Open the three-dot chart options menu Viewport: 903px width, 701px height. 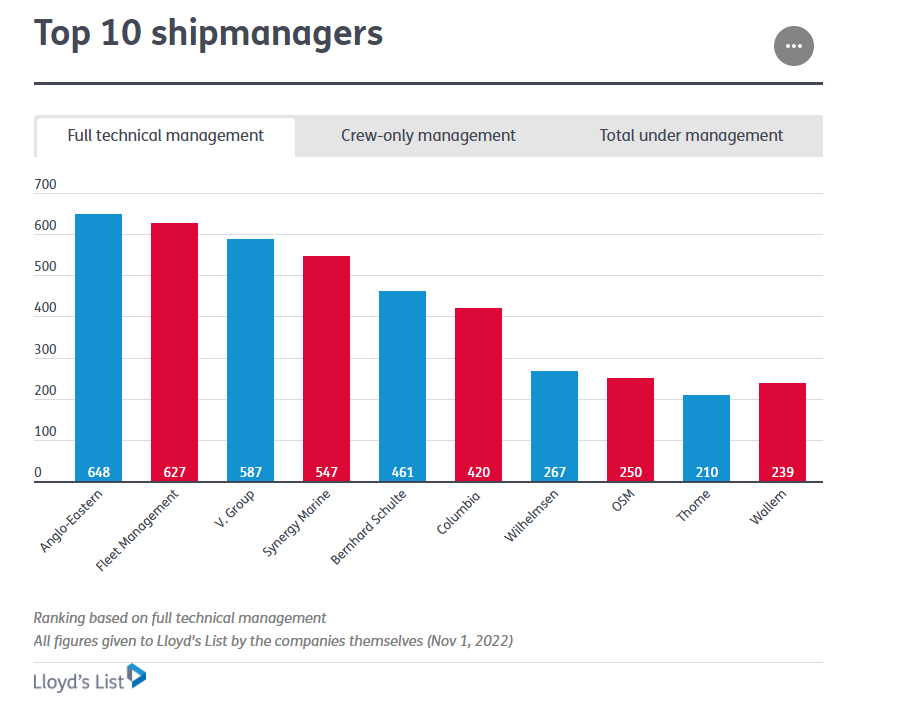pyautogui.click(x=794, y=46)
